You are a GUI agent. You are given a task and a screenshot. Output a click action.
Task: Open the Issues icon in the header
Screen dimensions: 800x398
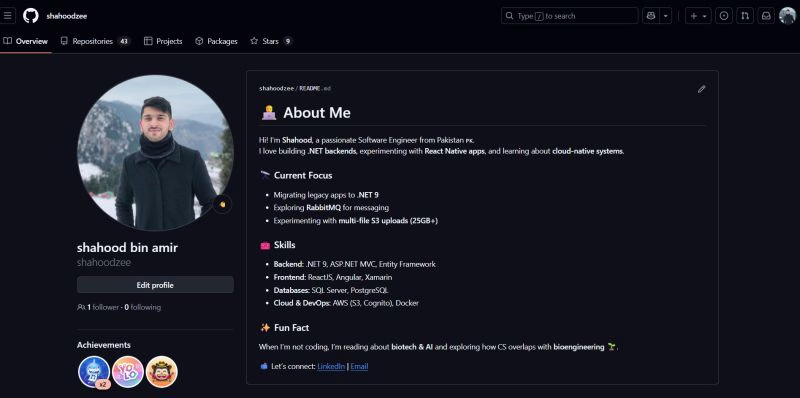tap(723, 16)
